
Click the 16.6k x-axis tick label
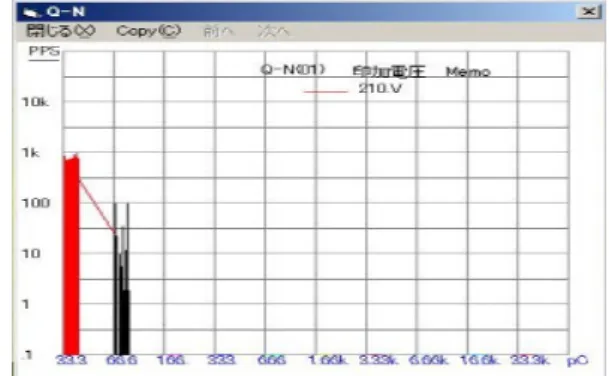pos(479,360)
